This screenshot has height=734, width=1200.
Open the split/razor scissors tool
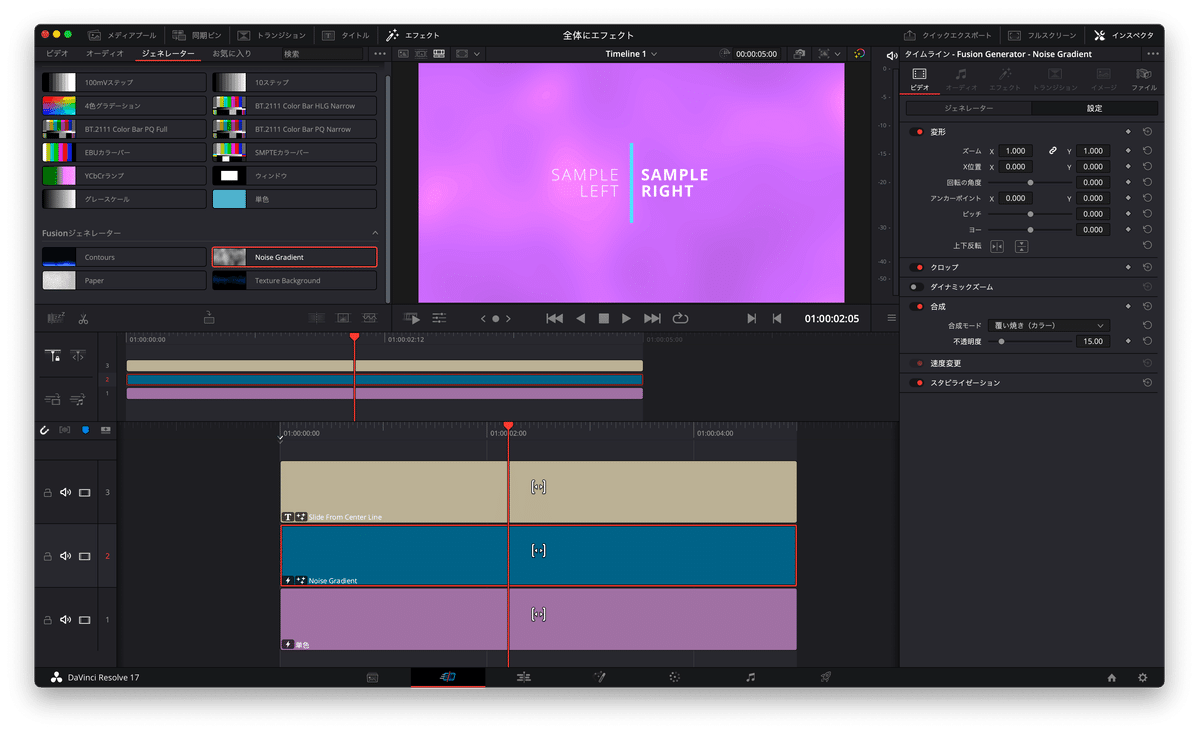(83, 319)
